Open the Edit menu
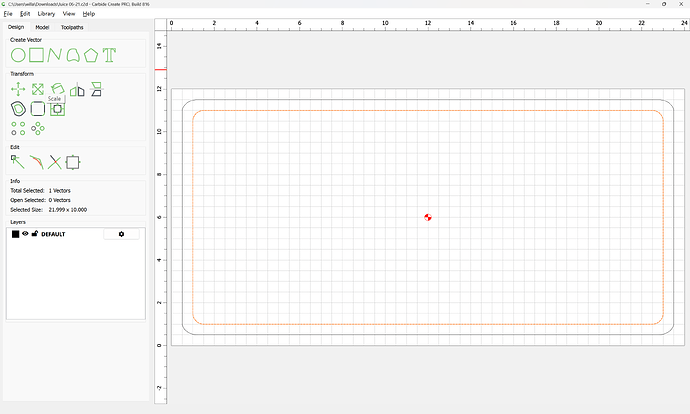The height and width of the screenshot is (414, 690). tap(25, 14)
